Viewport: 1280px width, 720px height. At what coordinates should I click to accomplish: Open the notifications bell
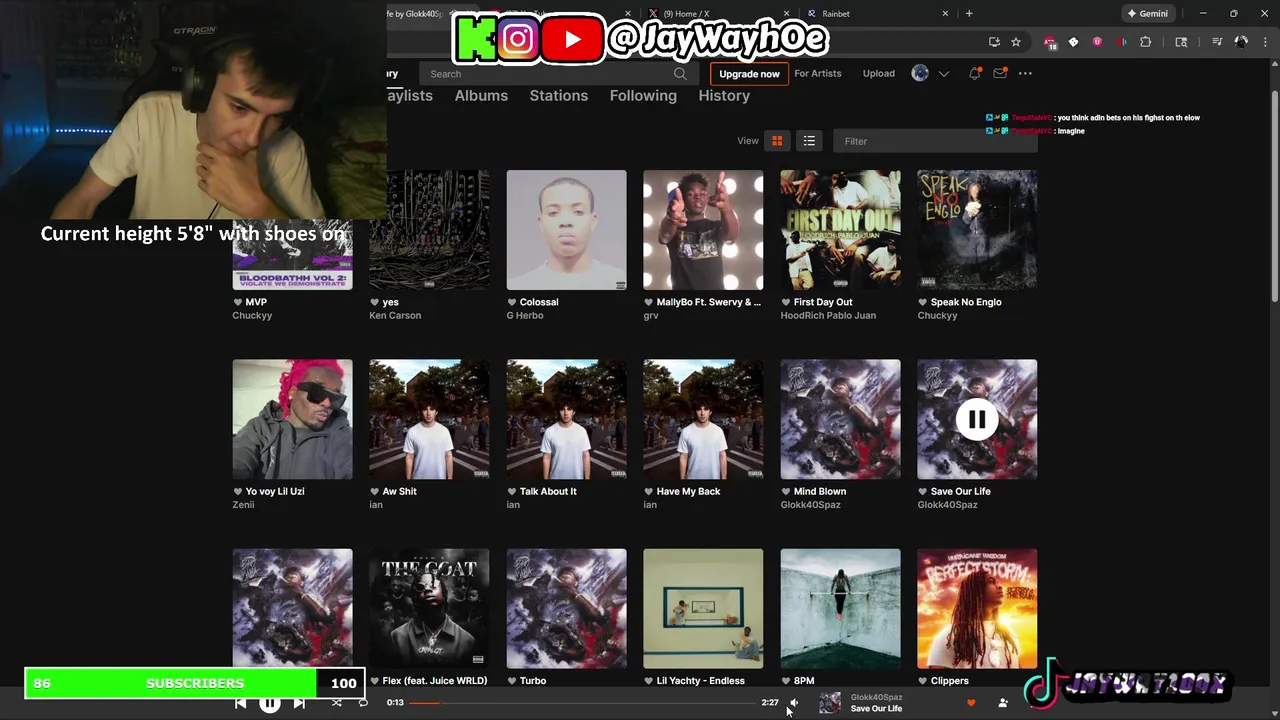[974, 73]
